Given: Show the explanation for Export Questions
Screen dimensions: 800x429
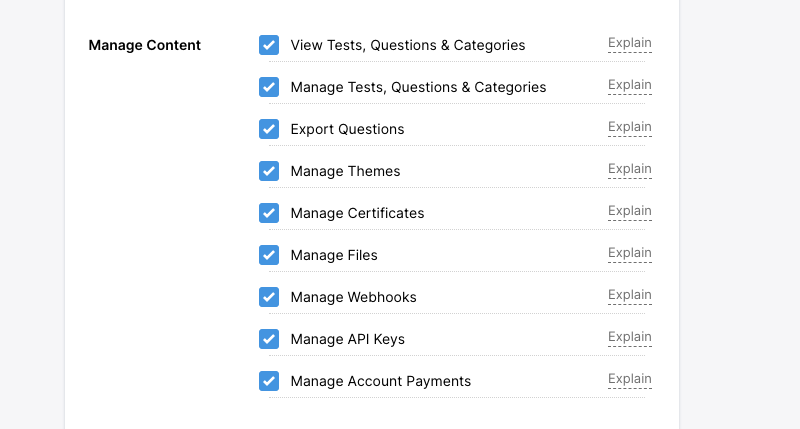Looking at the screenshot, I should tap(629, 127).
